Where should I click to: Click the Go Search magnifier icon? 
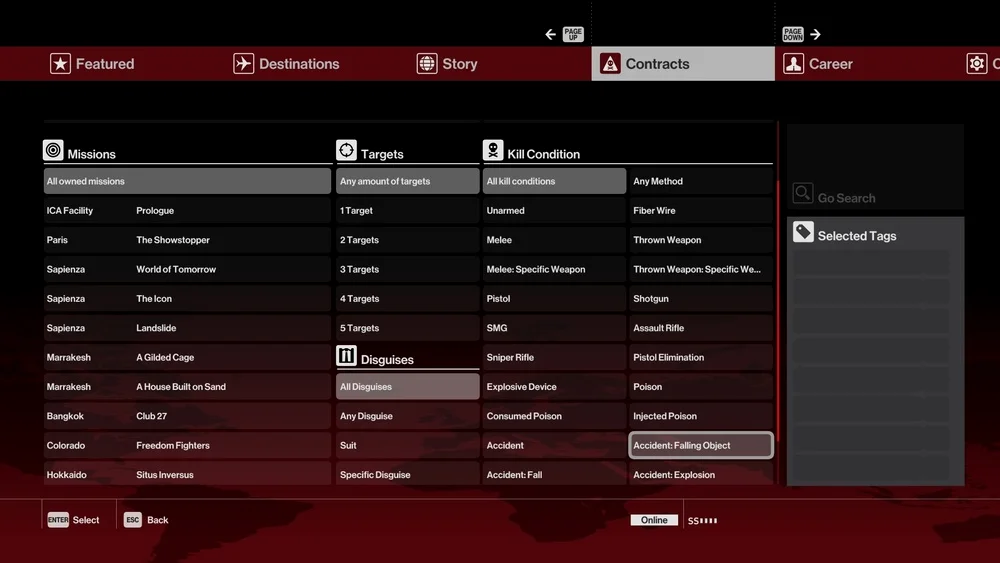(803, 193)
